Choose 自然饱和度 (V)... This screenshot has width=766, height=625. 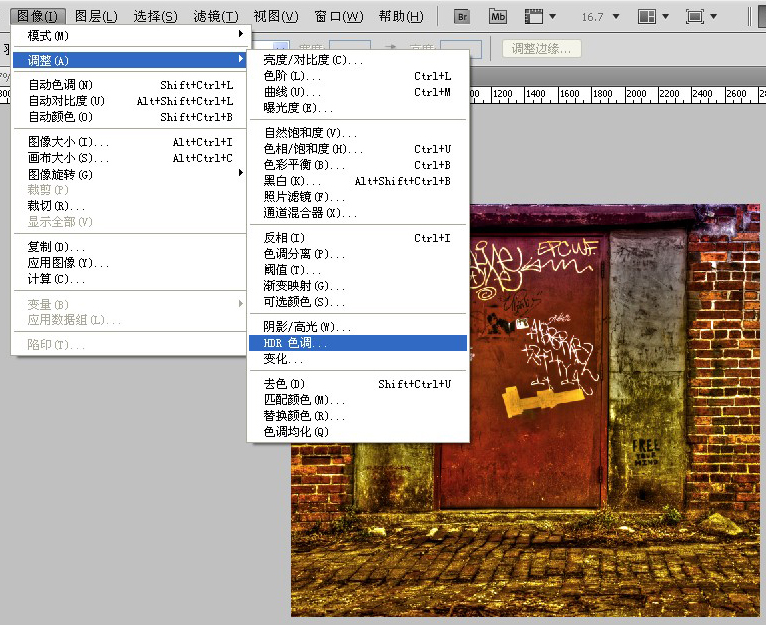click(x=358, y=132)
